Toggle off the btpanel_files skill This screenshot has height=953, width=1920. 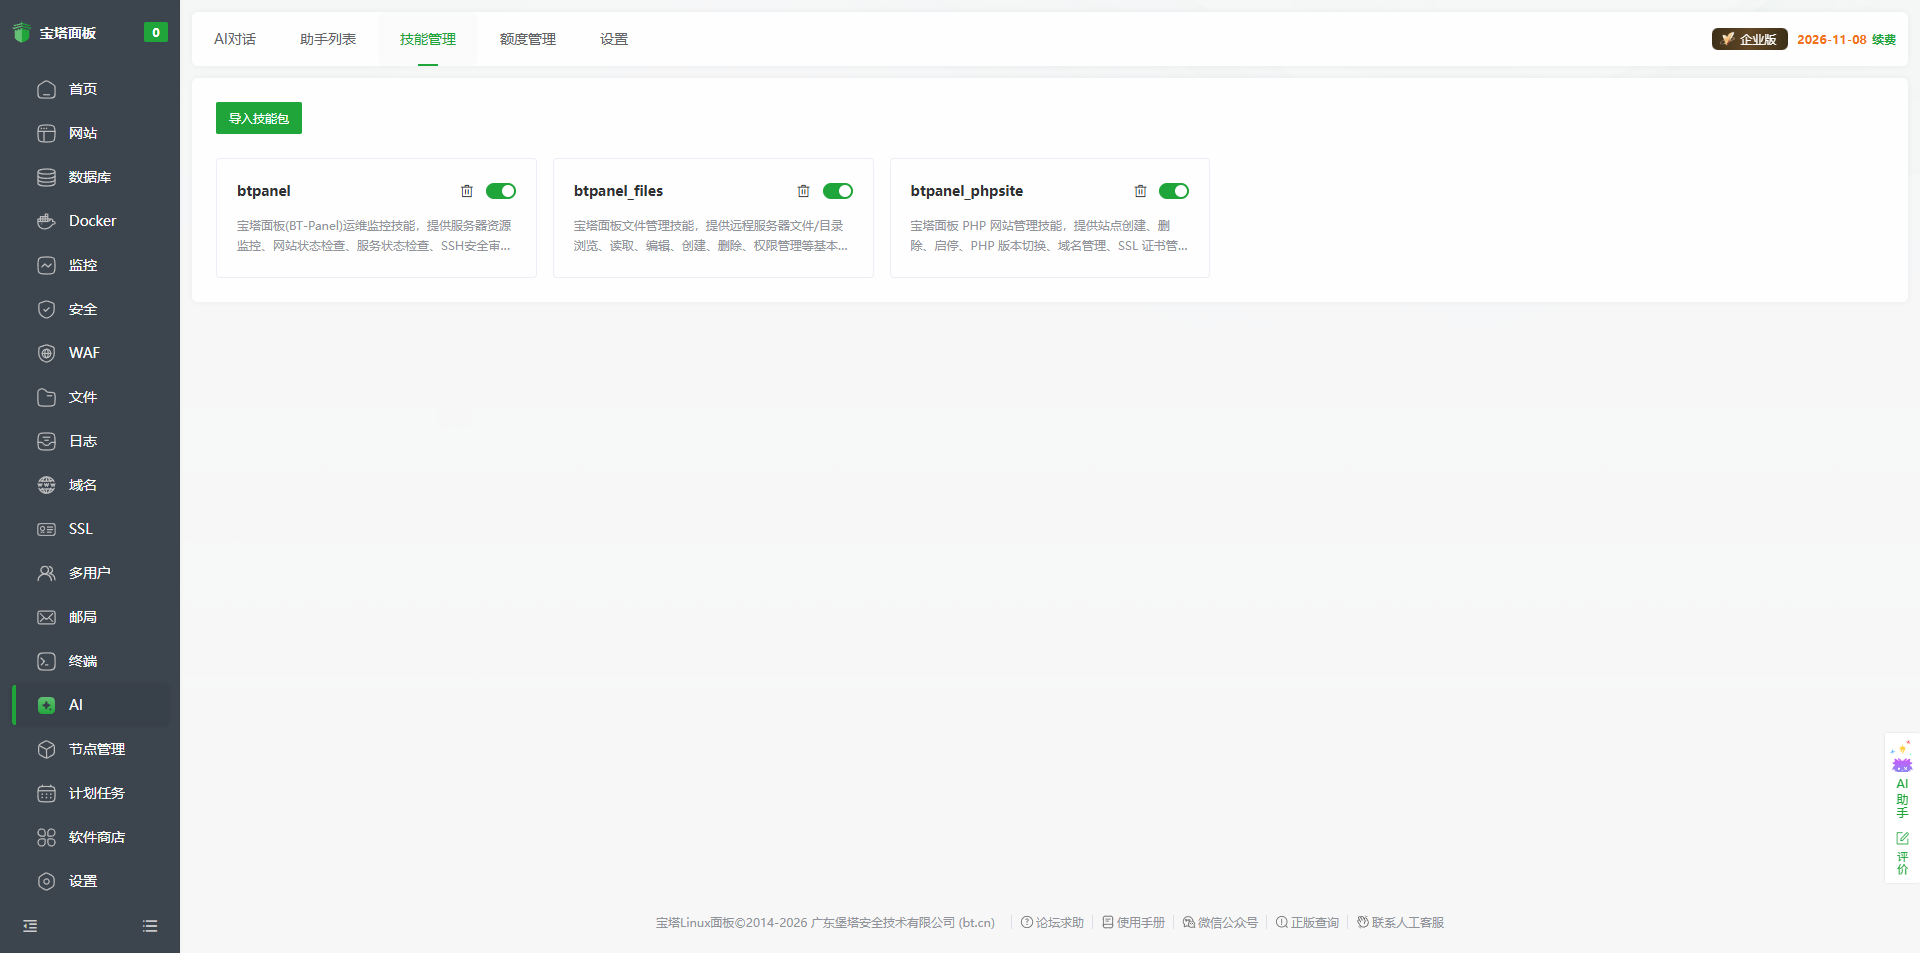[838, 191]
